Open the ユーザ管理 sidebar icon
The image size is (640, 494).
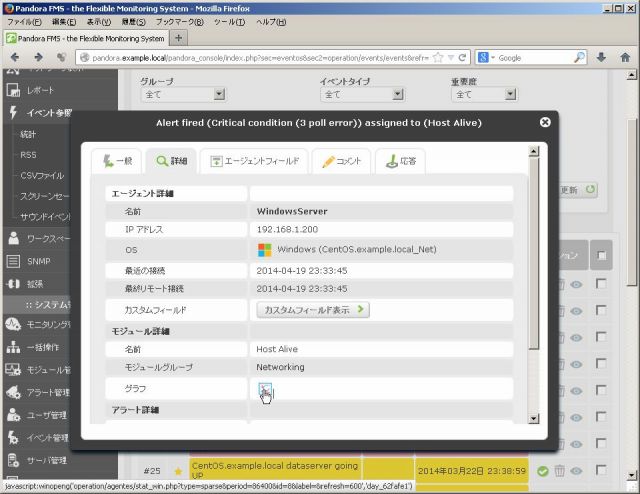[x=13, y=415]
